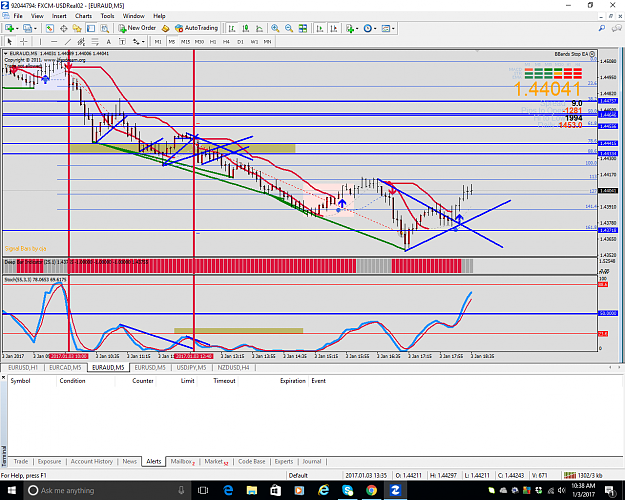
Task: Open the Insert menu
Action: pos(59,16)
